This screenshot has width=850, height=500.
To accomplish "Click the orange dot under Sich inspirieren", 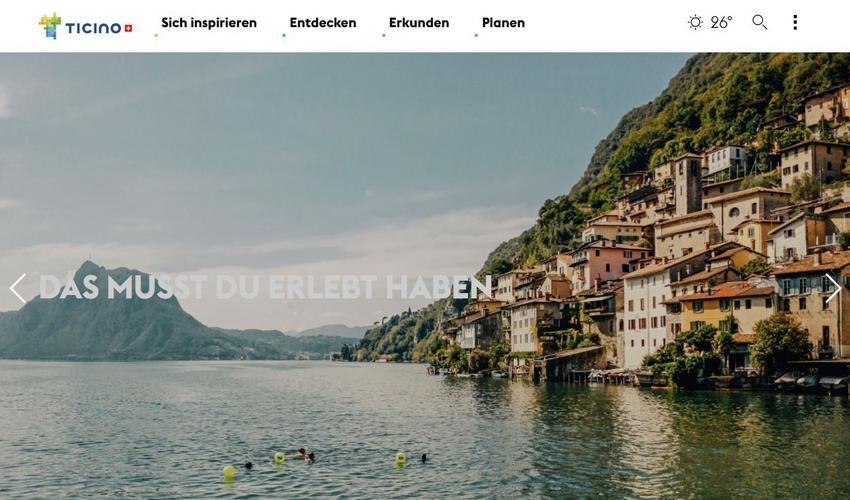I will coord(156,36).
